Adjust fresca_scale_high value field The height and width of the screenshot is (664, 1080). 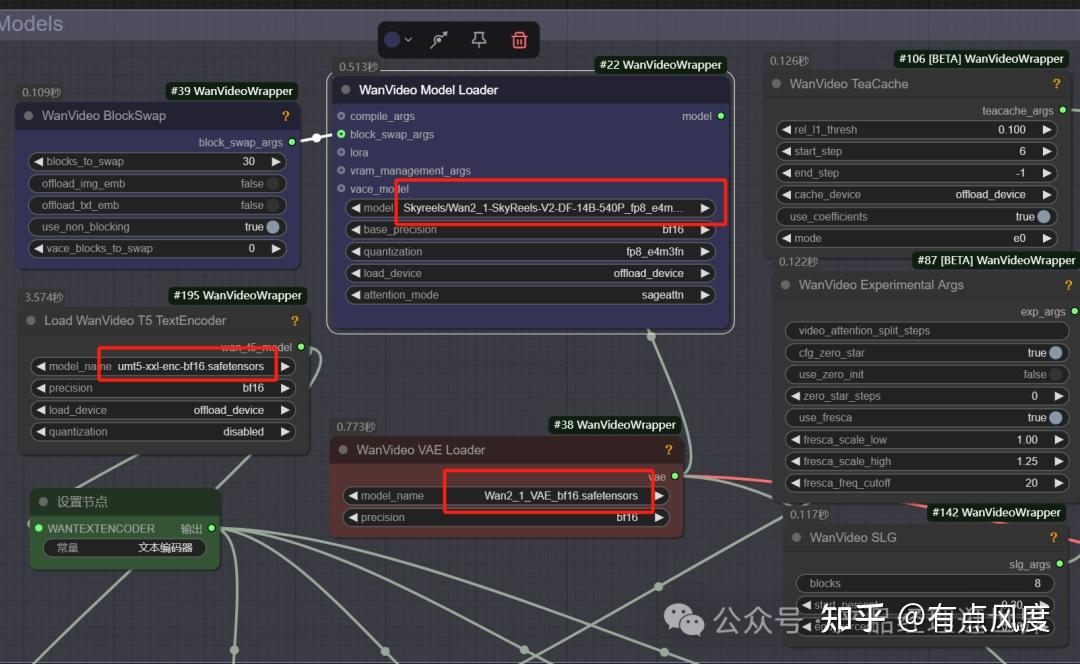tap(927, 461)
